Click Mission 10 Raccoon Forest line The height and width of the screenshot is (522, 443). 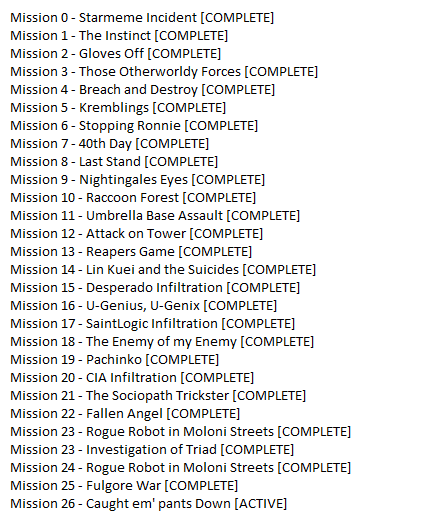click(x=133, y=198)
